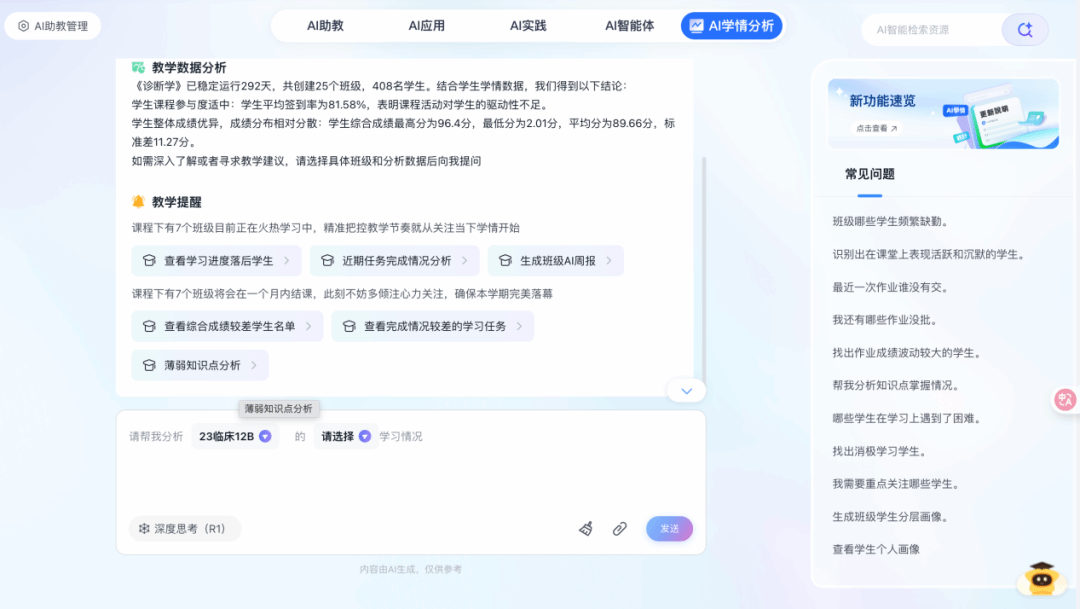Toggle 深度思考 (R1) mode

coord(184,529)
